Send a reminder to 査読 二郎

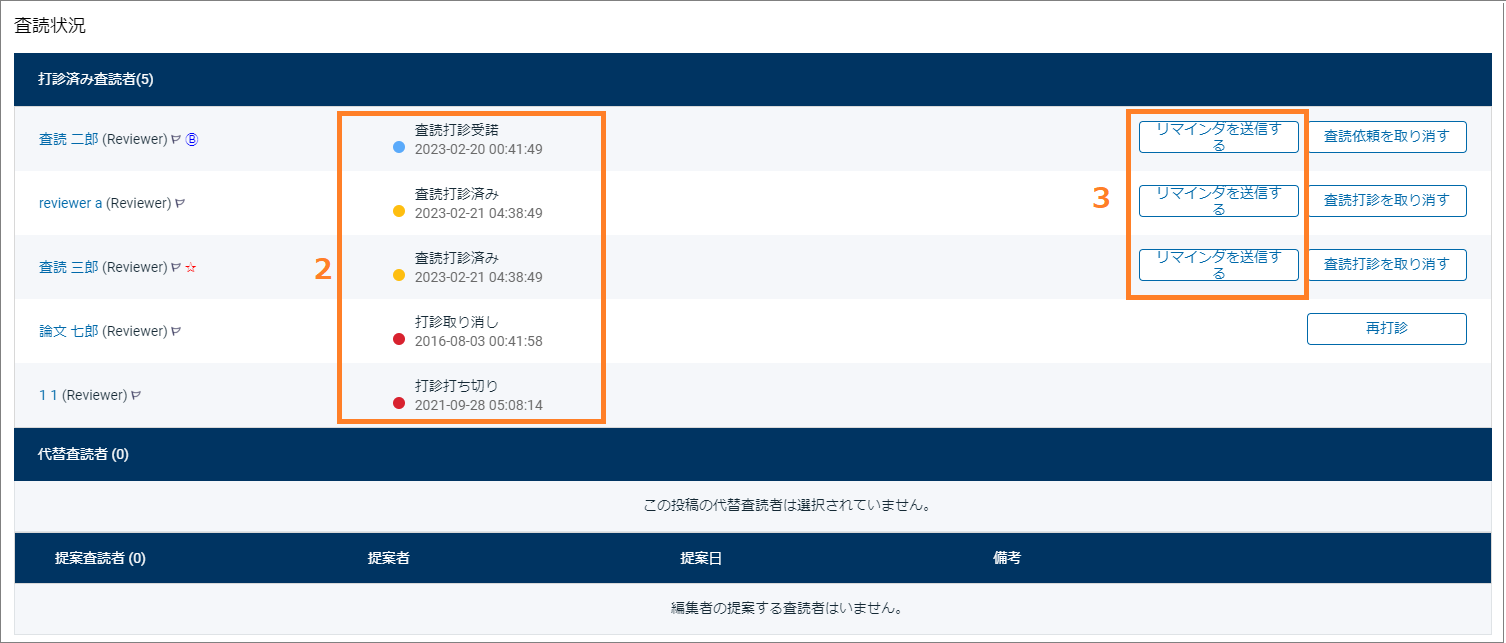1218,136
